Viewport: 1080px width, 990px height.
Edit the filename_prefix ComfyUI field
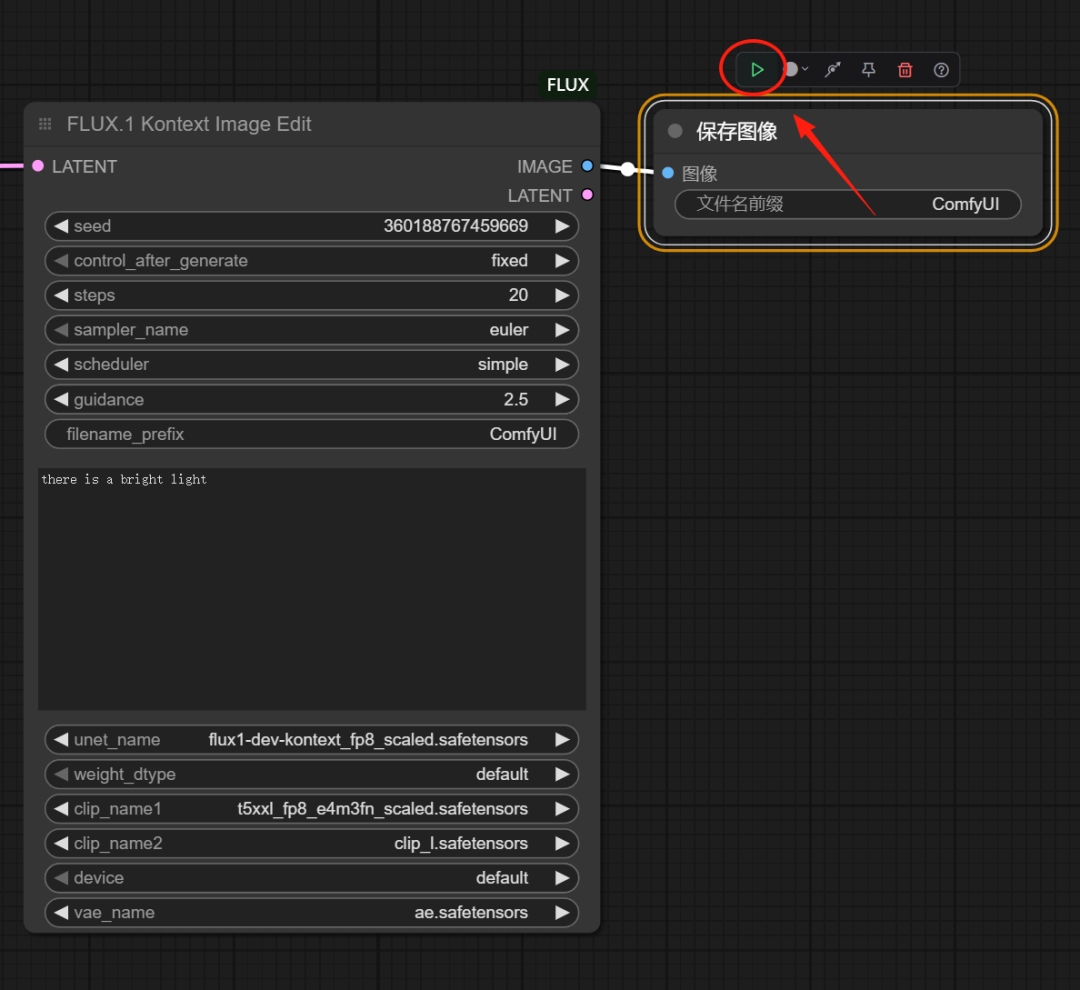[311, 434]
